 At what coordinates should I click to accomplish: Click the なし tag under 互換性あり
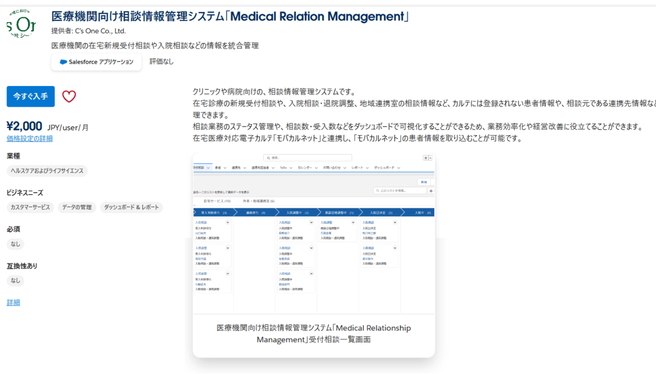15,280
